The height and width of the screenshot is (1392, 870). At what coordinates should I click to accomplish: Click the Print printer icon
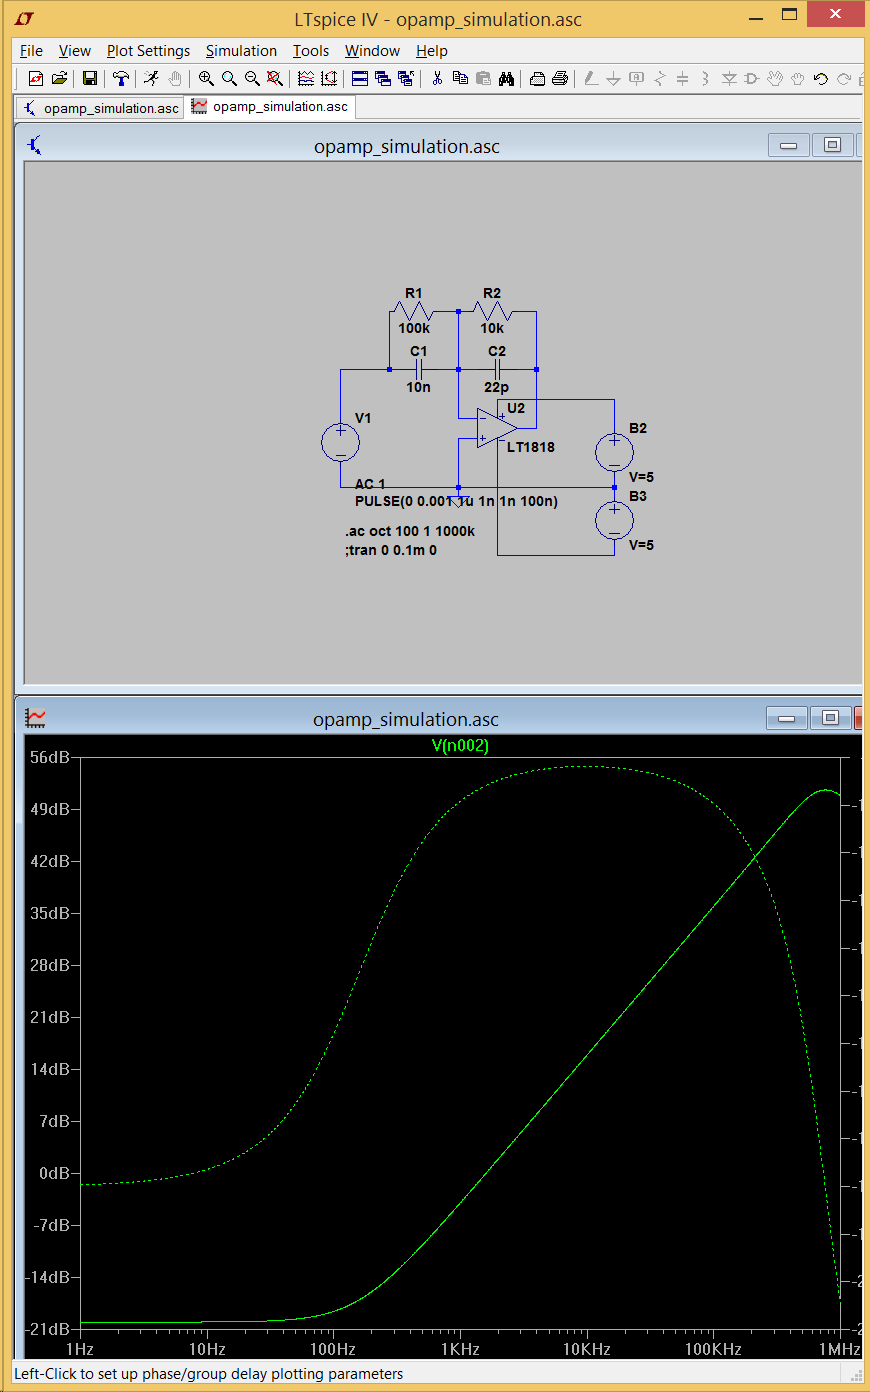(560, 78)
